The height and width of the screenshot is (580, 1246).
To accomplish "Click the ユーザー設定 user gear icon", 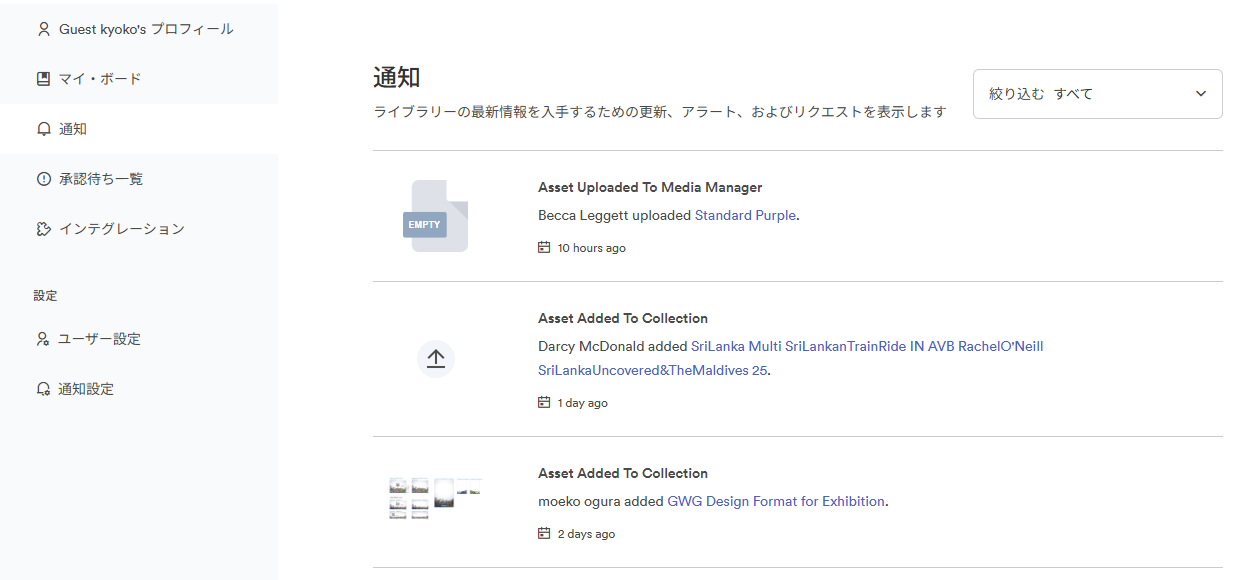I will click(43, 339).
